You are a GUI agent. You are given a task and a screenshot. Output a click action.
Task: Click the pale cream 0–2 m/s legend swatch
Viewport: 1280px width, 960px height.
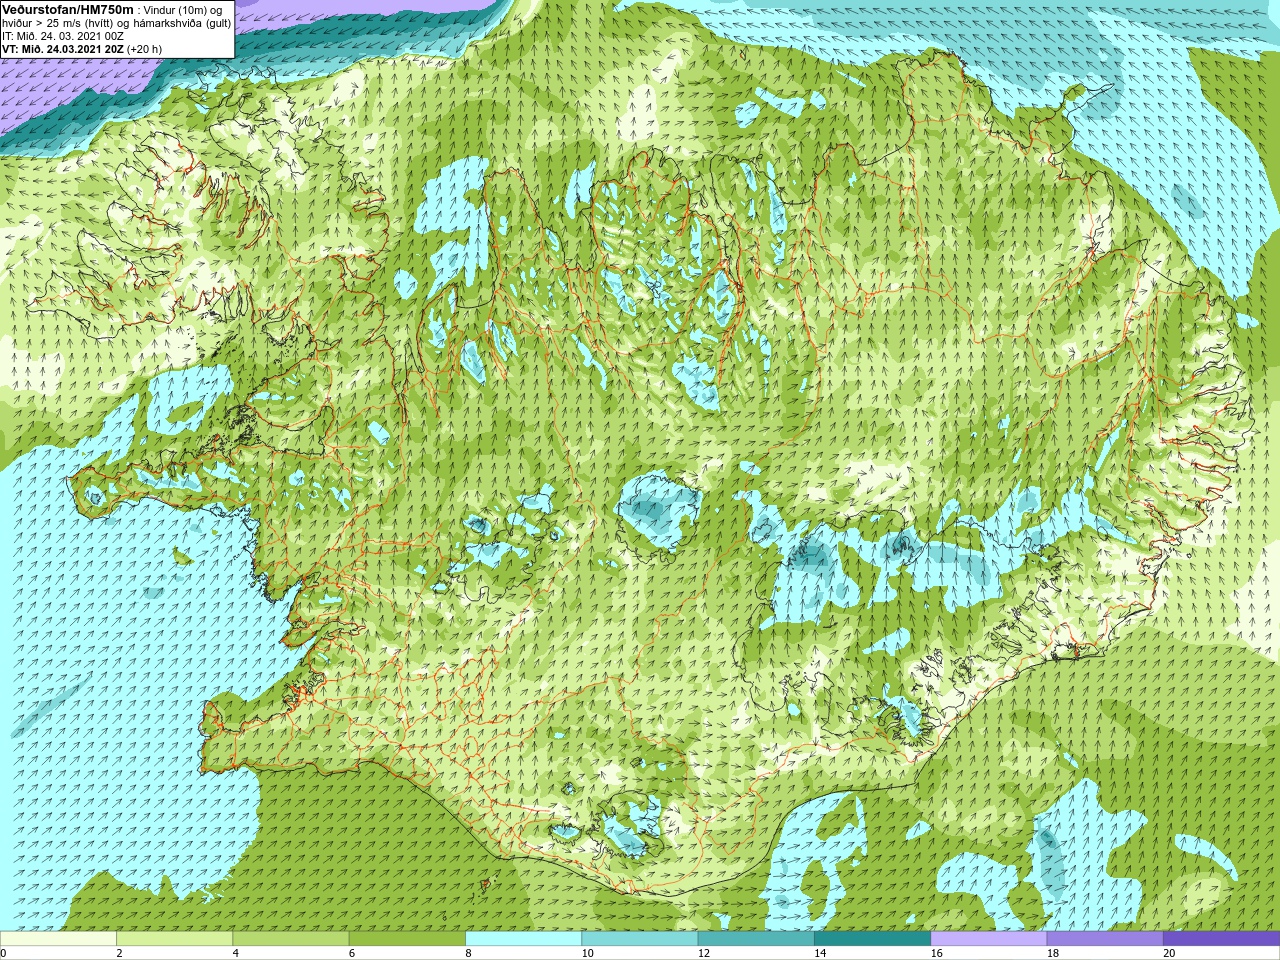pyautogui.click(x=58, y=939)
